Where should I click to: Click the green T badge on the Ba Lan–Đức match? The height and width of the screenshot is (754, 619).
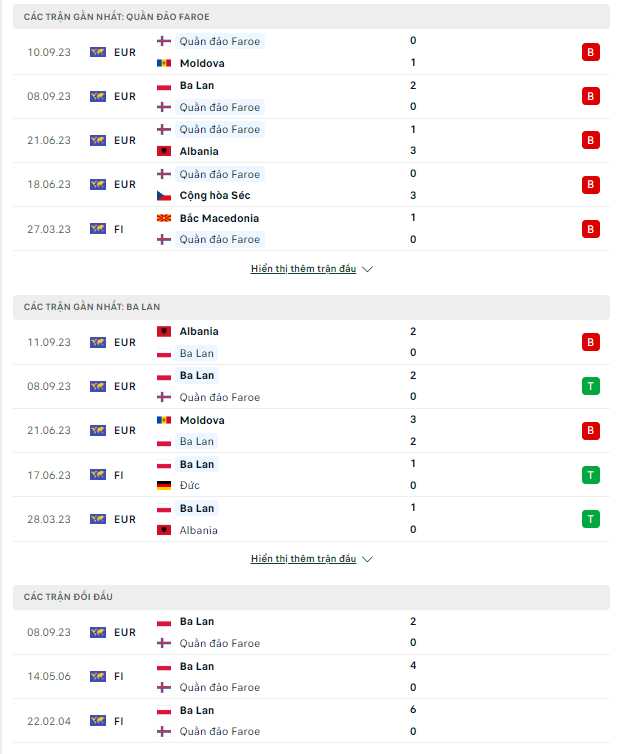point(590,475)
